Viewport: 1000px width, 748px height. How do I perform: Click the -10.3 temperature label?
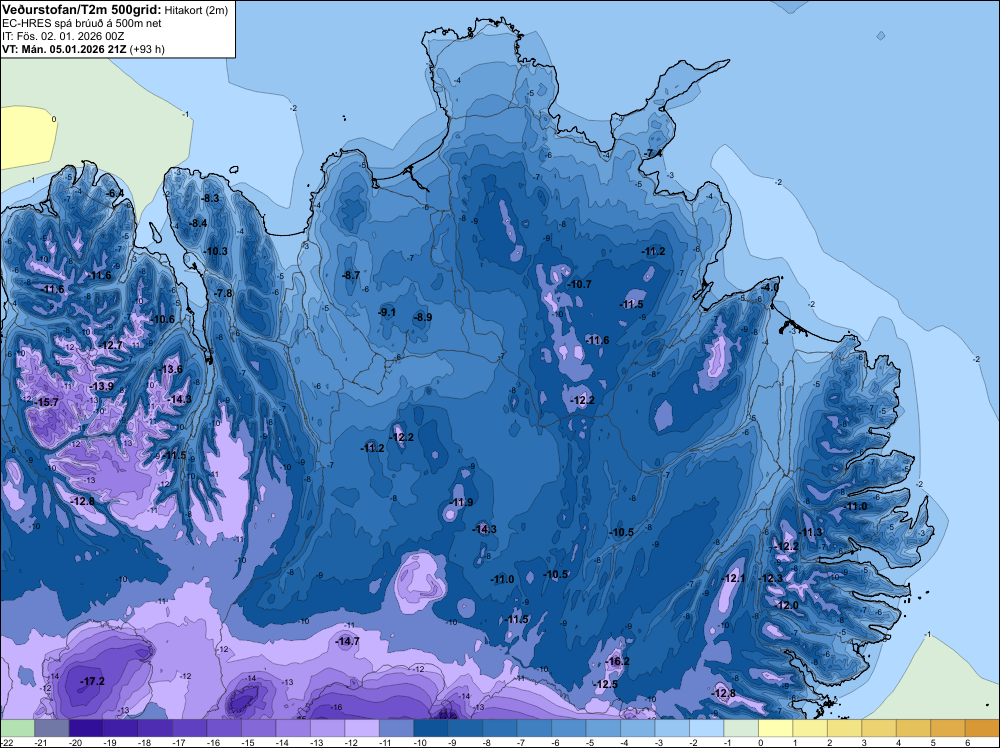(x=216, y=251)
